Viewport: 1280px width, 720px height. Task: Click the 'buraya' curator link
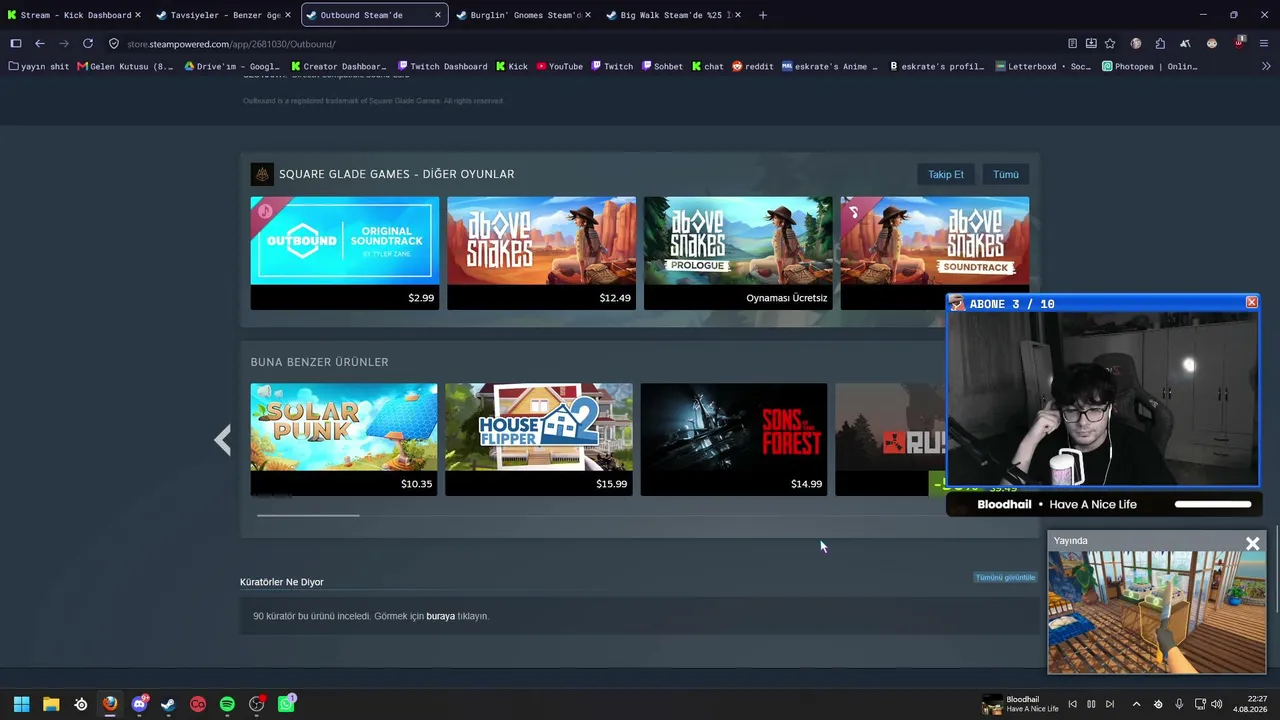[440, 616]
